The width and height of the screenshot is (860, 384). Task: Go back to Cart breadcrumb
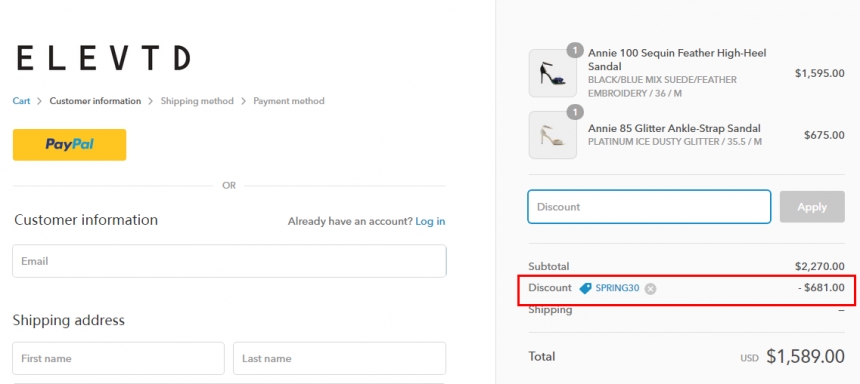(21, 101)
